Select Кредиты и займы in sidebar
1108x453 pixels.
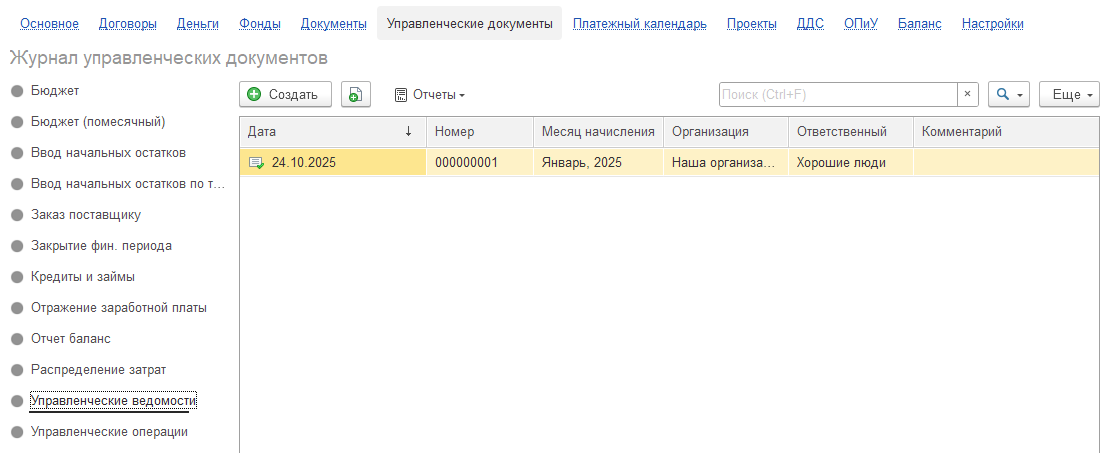click(83, 277)
